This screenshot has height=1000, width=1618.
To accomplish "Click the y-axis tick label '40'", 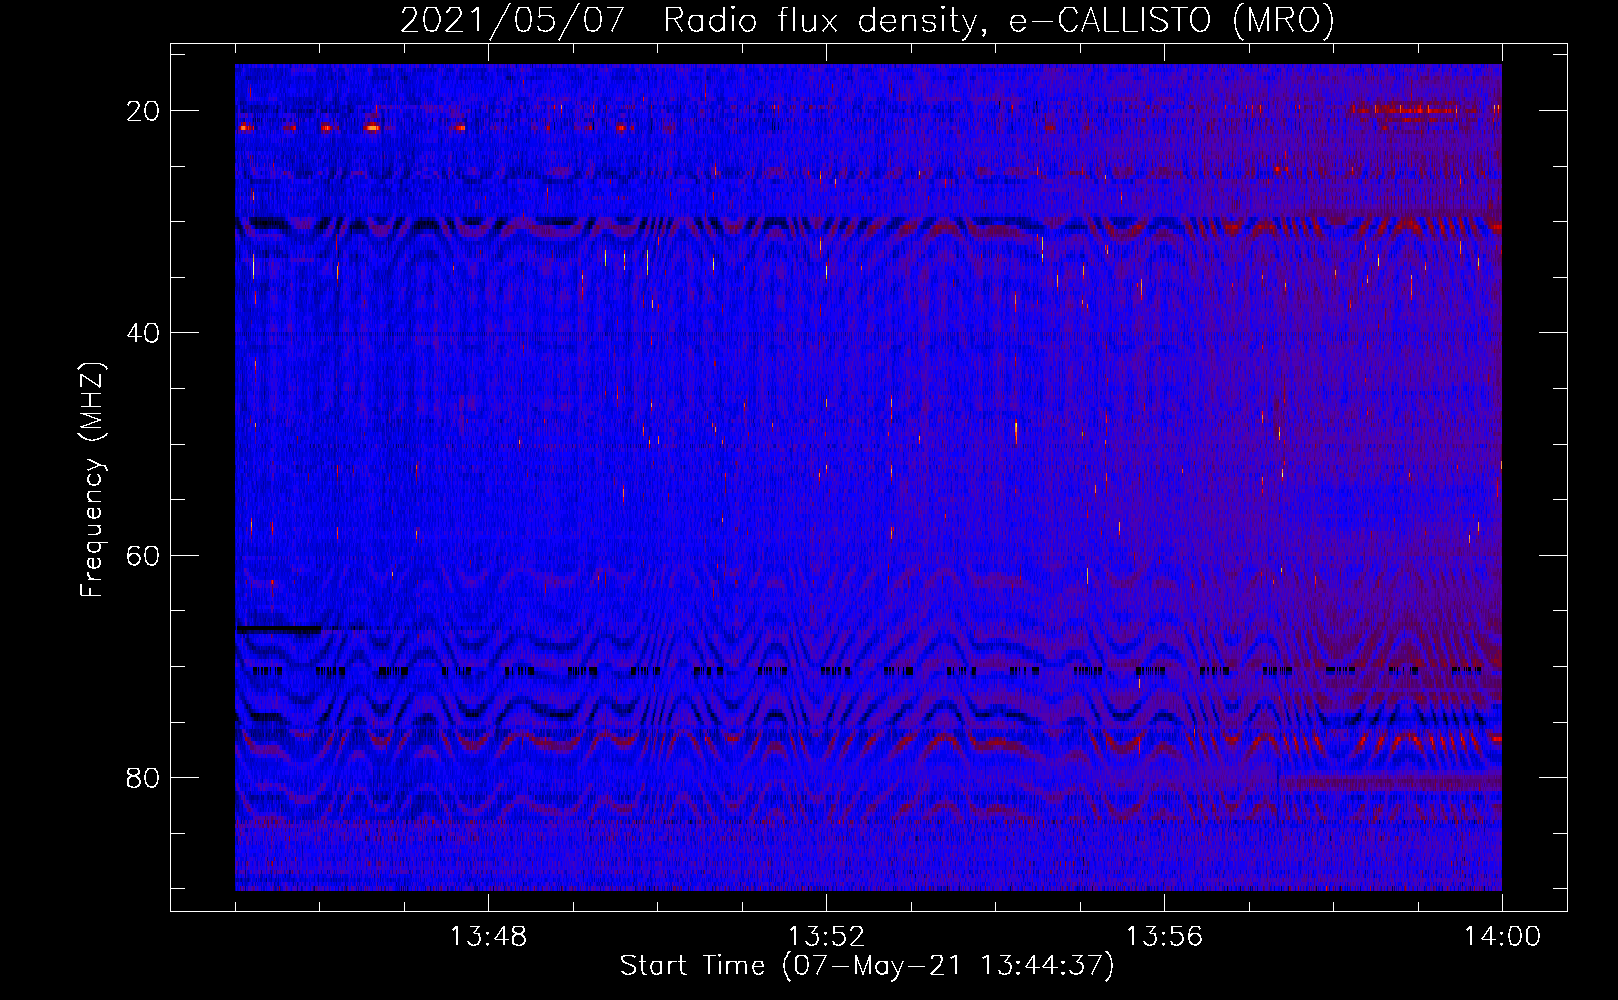I will [x=143, y=333].
